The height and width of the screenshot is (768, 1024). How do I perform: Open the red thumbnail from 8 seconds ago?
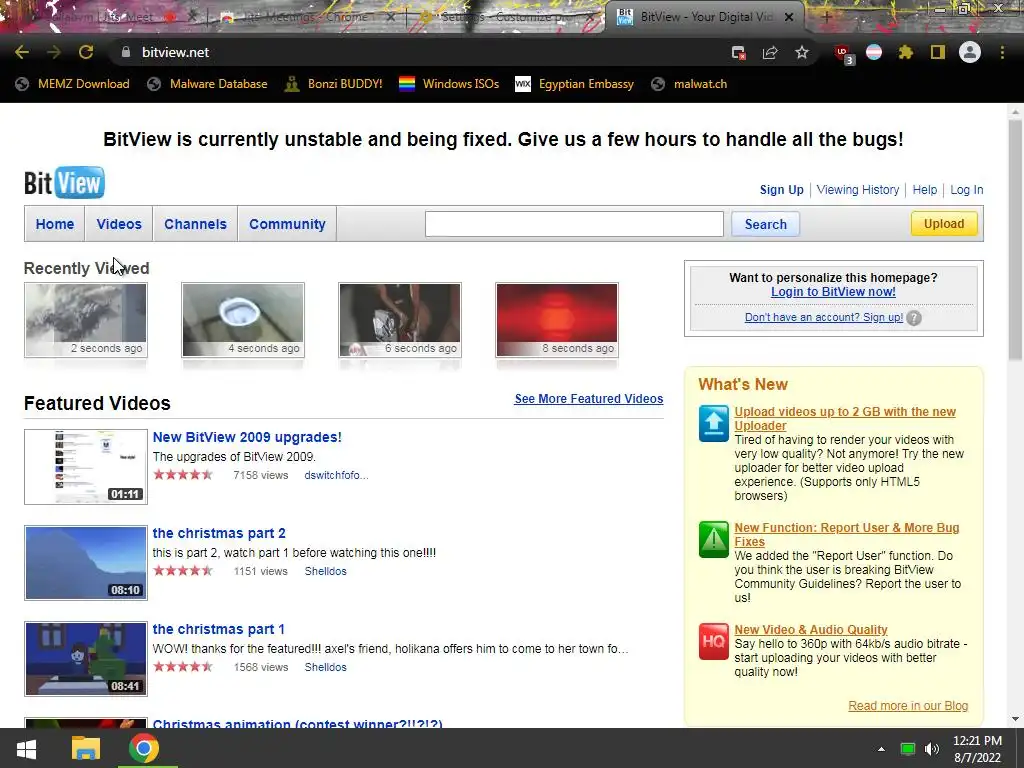pos(557,320)
